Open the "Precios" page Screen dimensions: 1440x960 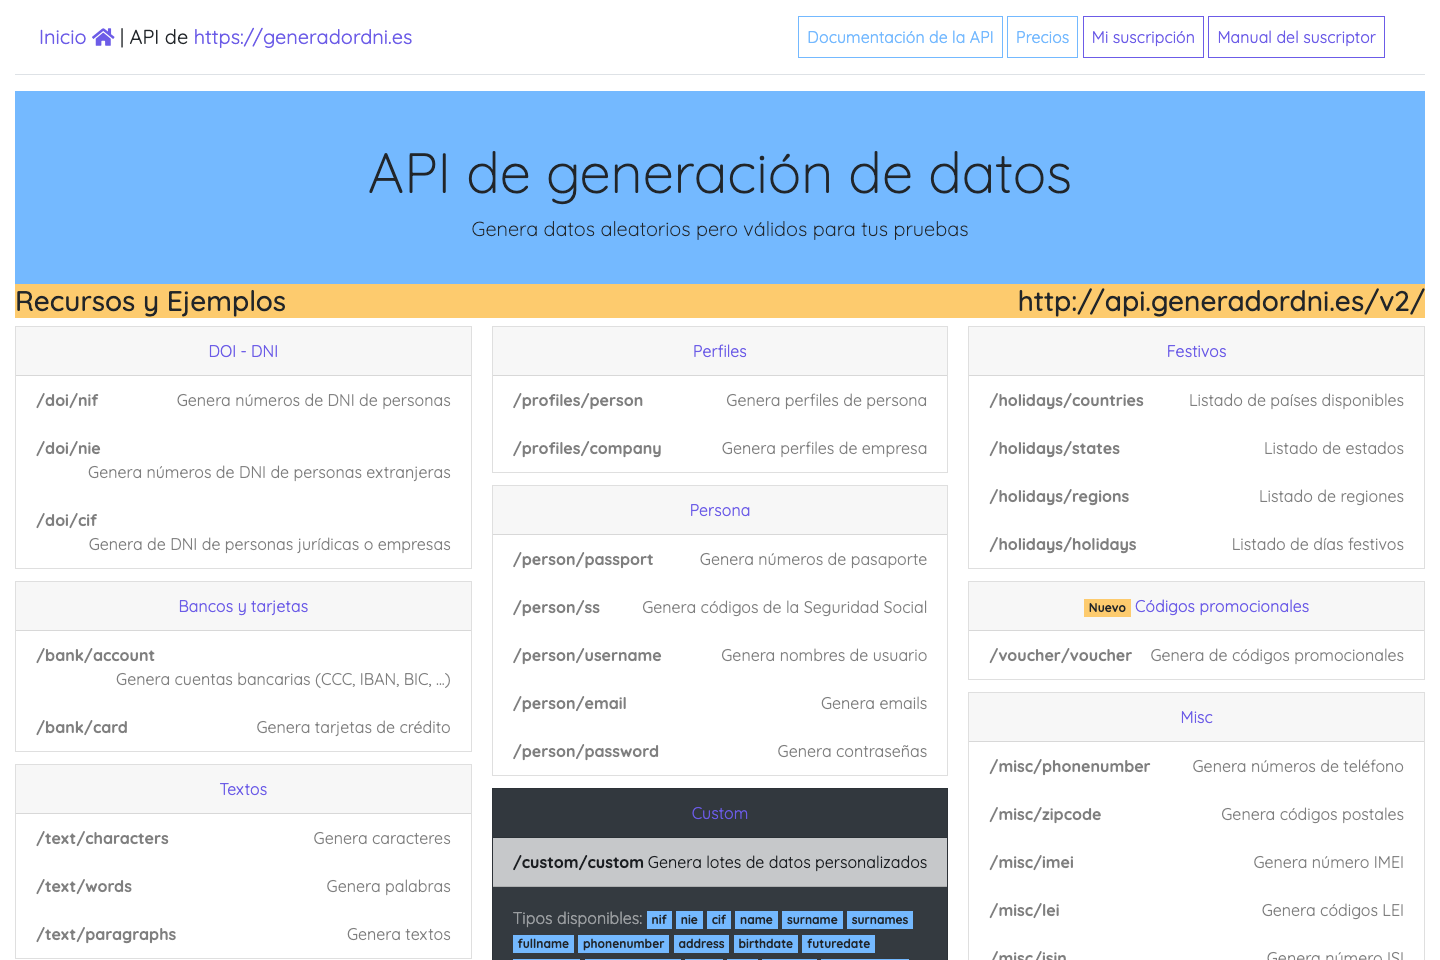click(x=1042, y=36)
